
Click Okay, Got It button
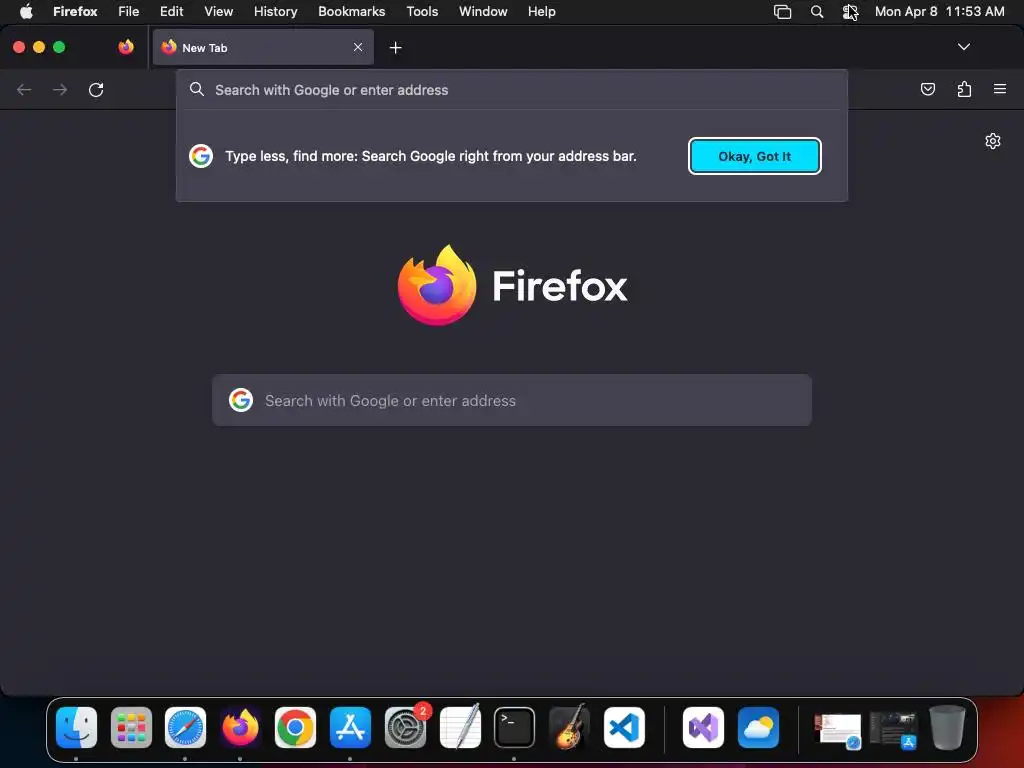pyautogui.click(x=754, y=156)
